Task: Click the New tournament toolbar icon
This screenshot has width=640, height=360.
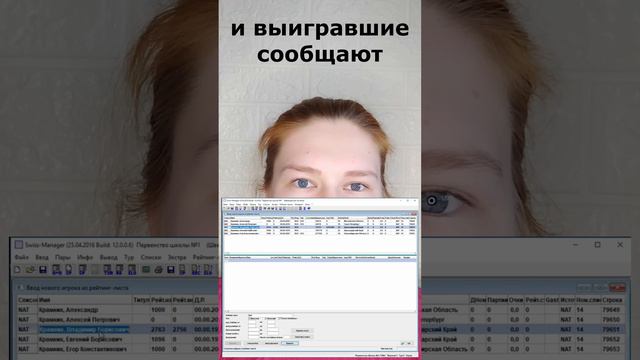Action: 18,270
